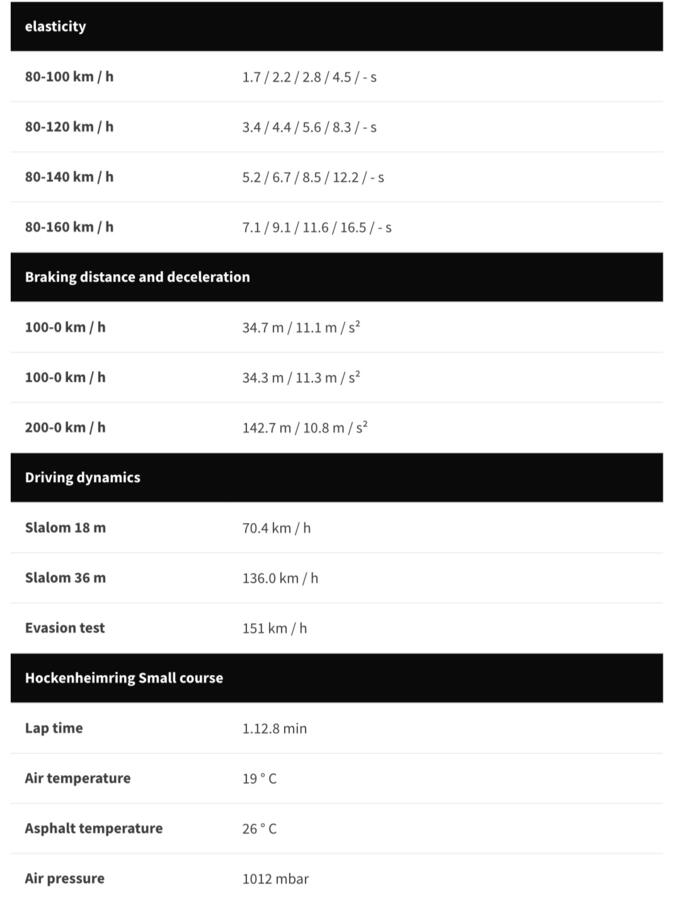Select the 80-100 km/h row label
The height and width of the screenshot is (900, 681).
[x=69, y=77]
